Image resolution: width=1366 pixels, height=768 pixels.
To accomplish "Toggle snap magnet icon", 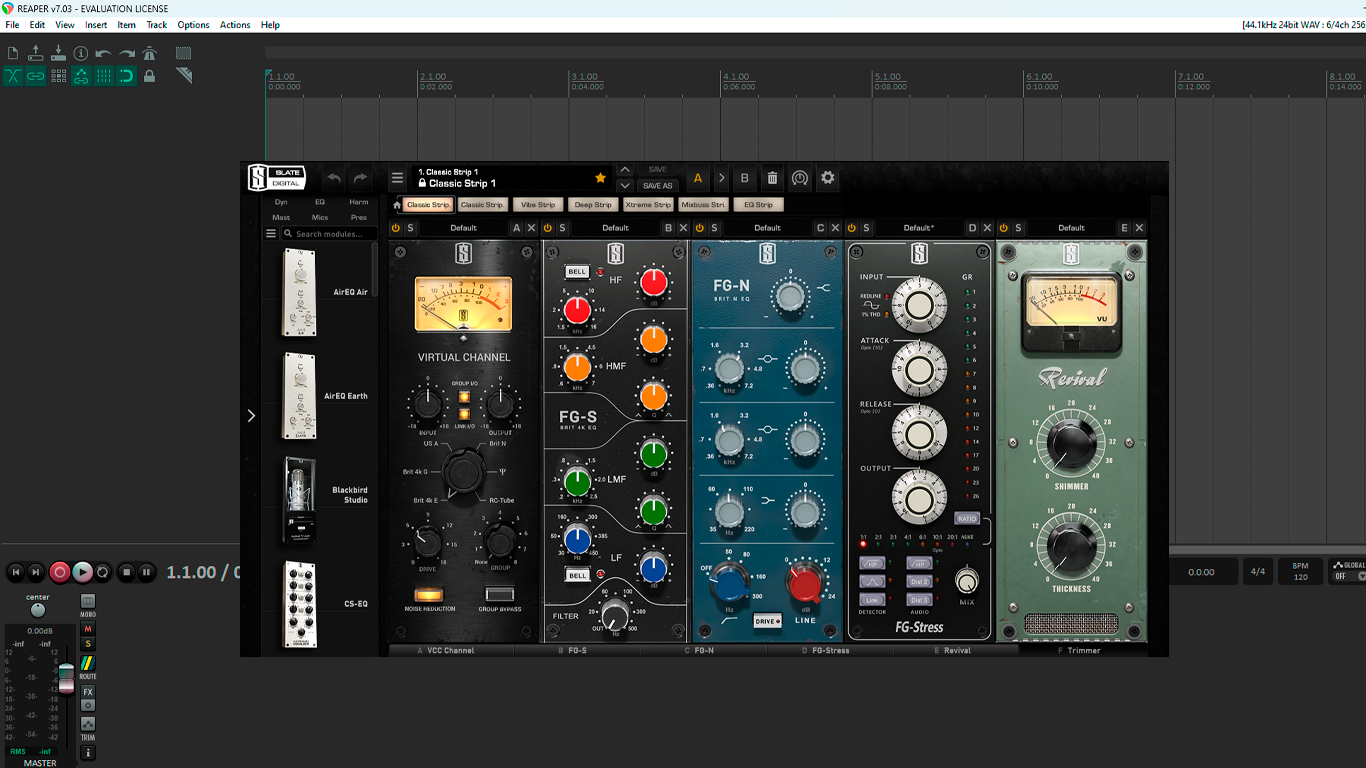I will (127, 76).
